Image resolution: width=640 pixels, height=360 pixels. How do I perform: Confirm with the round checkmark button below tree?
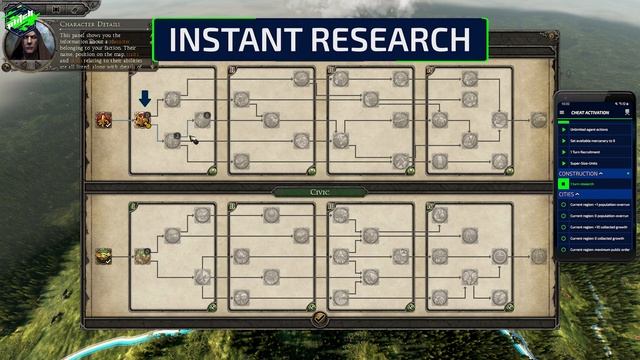pos(320,318)
